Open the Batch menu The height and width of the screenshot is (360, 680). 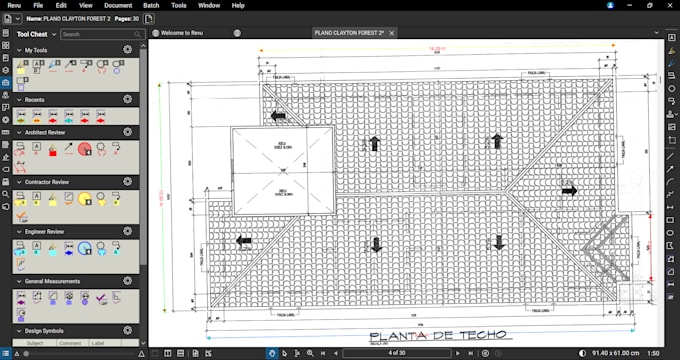coord(151,6)
